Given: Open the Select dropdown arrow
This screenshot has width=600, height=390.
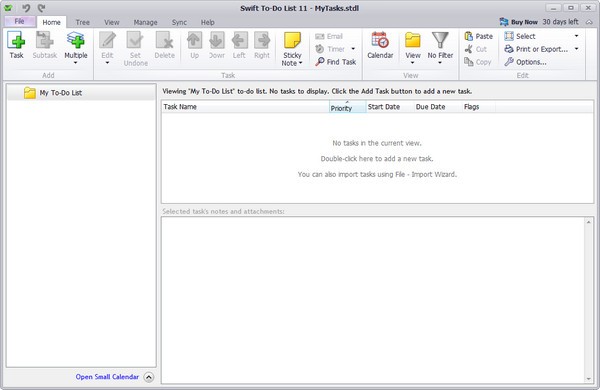Looking at the screenshot, I should 576,36.
